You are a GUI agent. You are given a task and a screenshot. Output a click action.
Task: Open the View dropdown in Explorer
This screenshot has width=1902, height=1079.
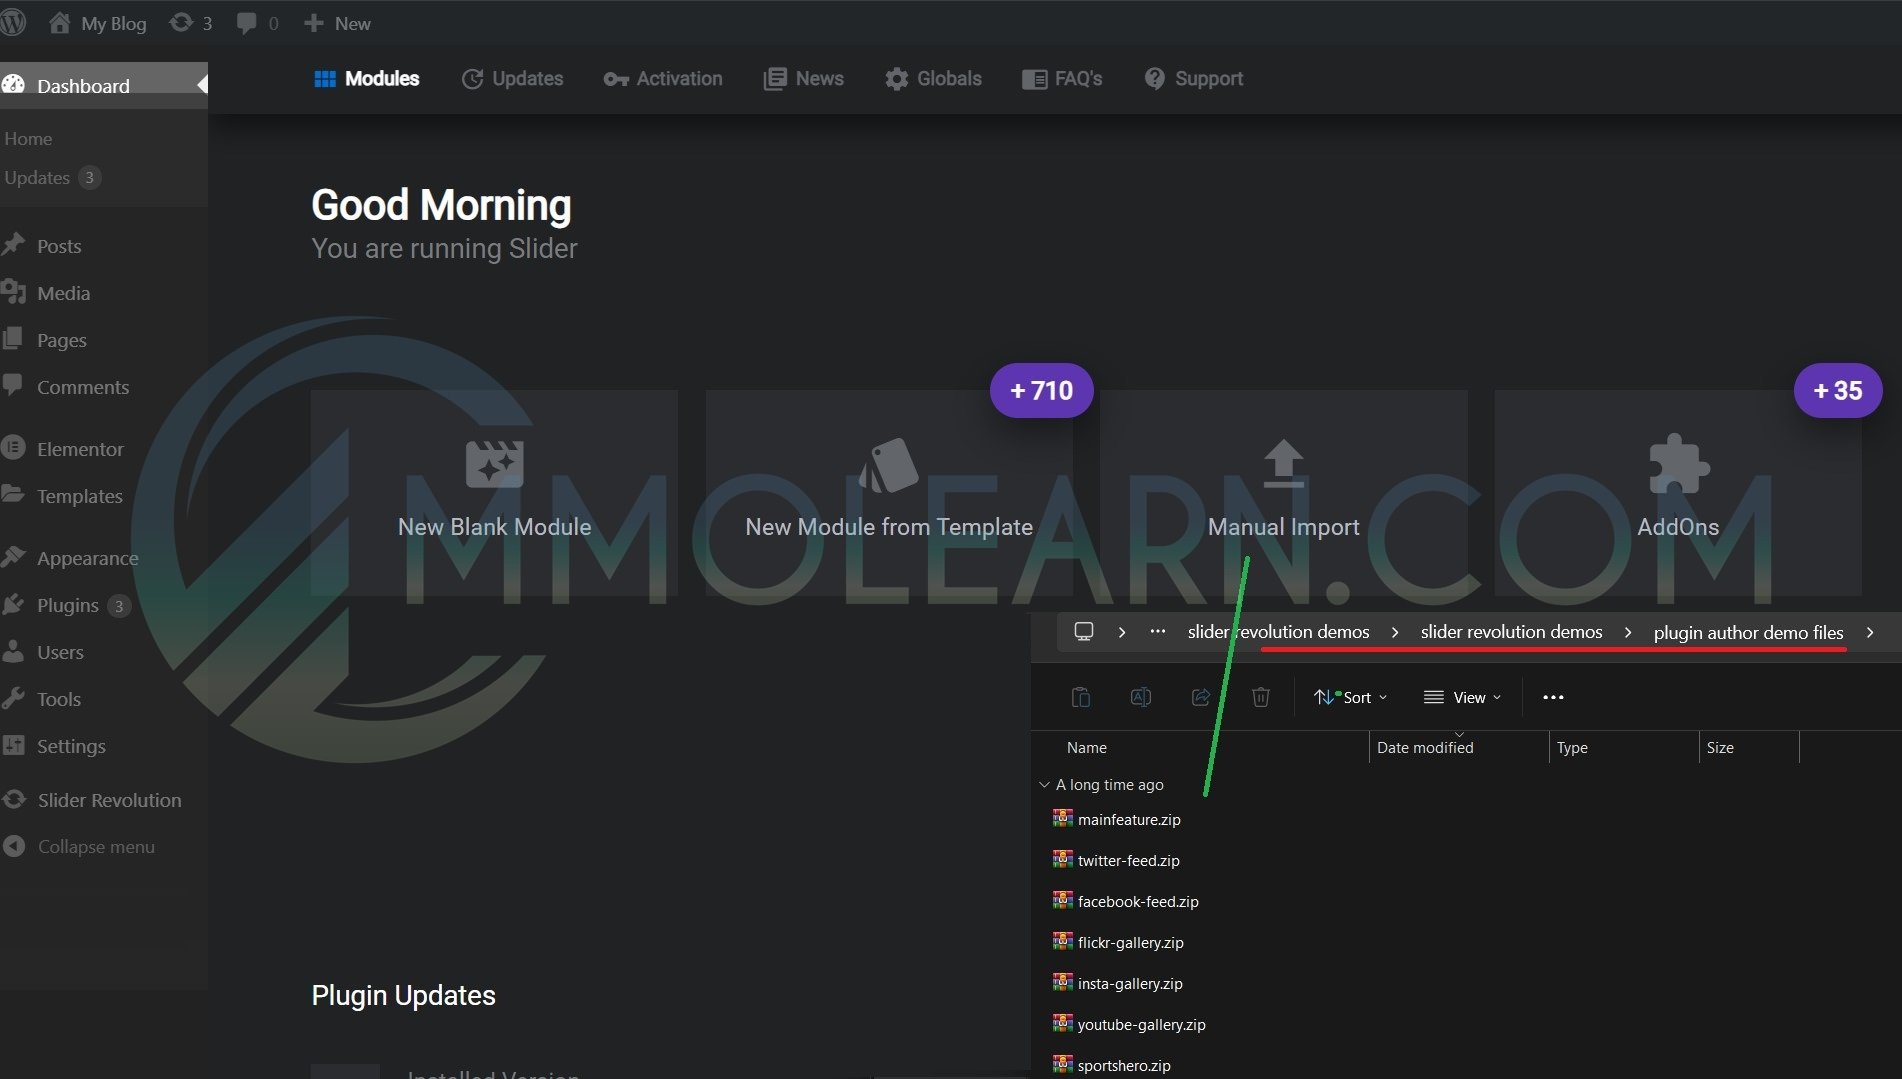(x=1462, y=697)
